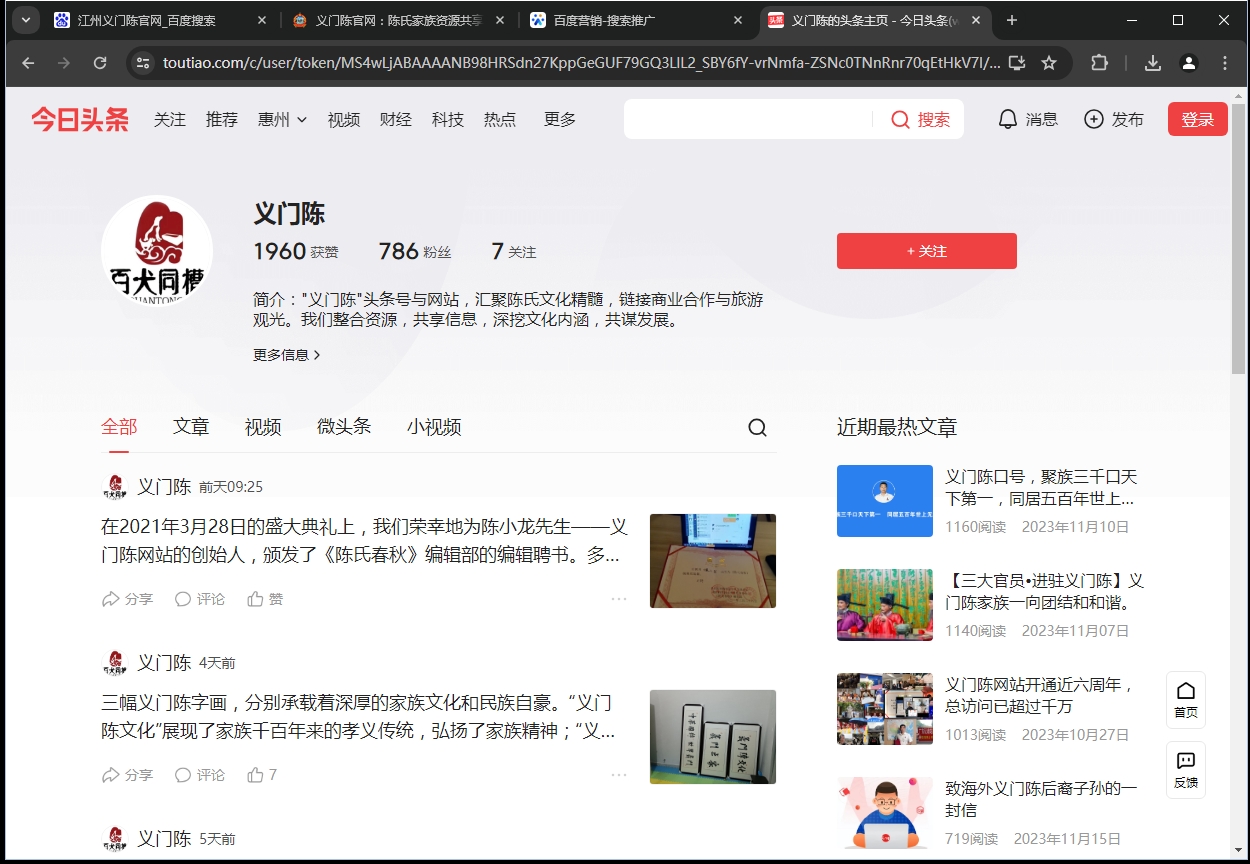Viewport: 1250px width, 864px height.
Task: Click the red 登录 login button
Action: tap(1197, 119)
